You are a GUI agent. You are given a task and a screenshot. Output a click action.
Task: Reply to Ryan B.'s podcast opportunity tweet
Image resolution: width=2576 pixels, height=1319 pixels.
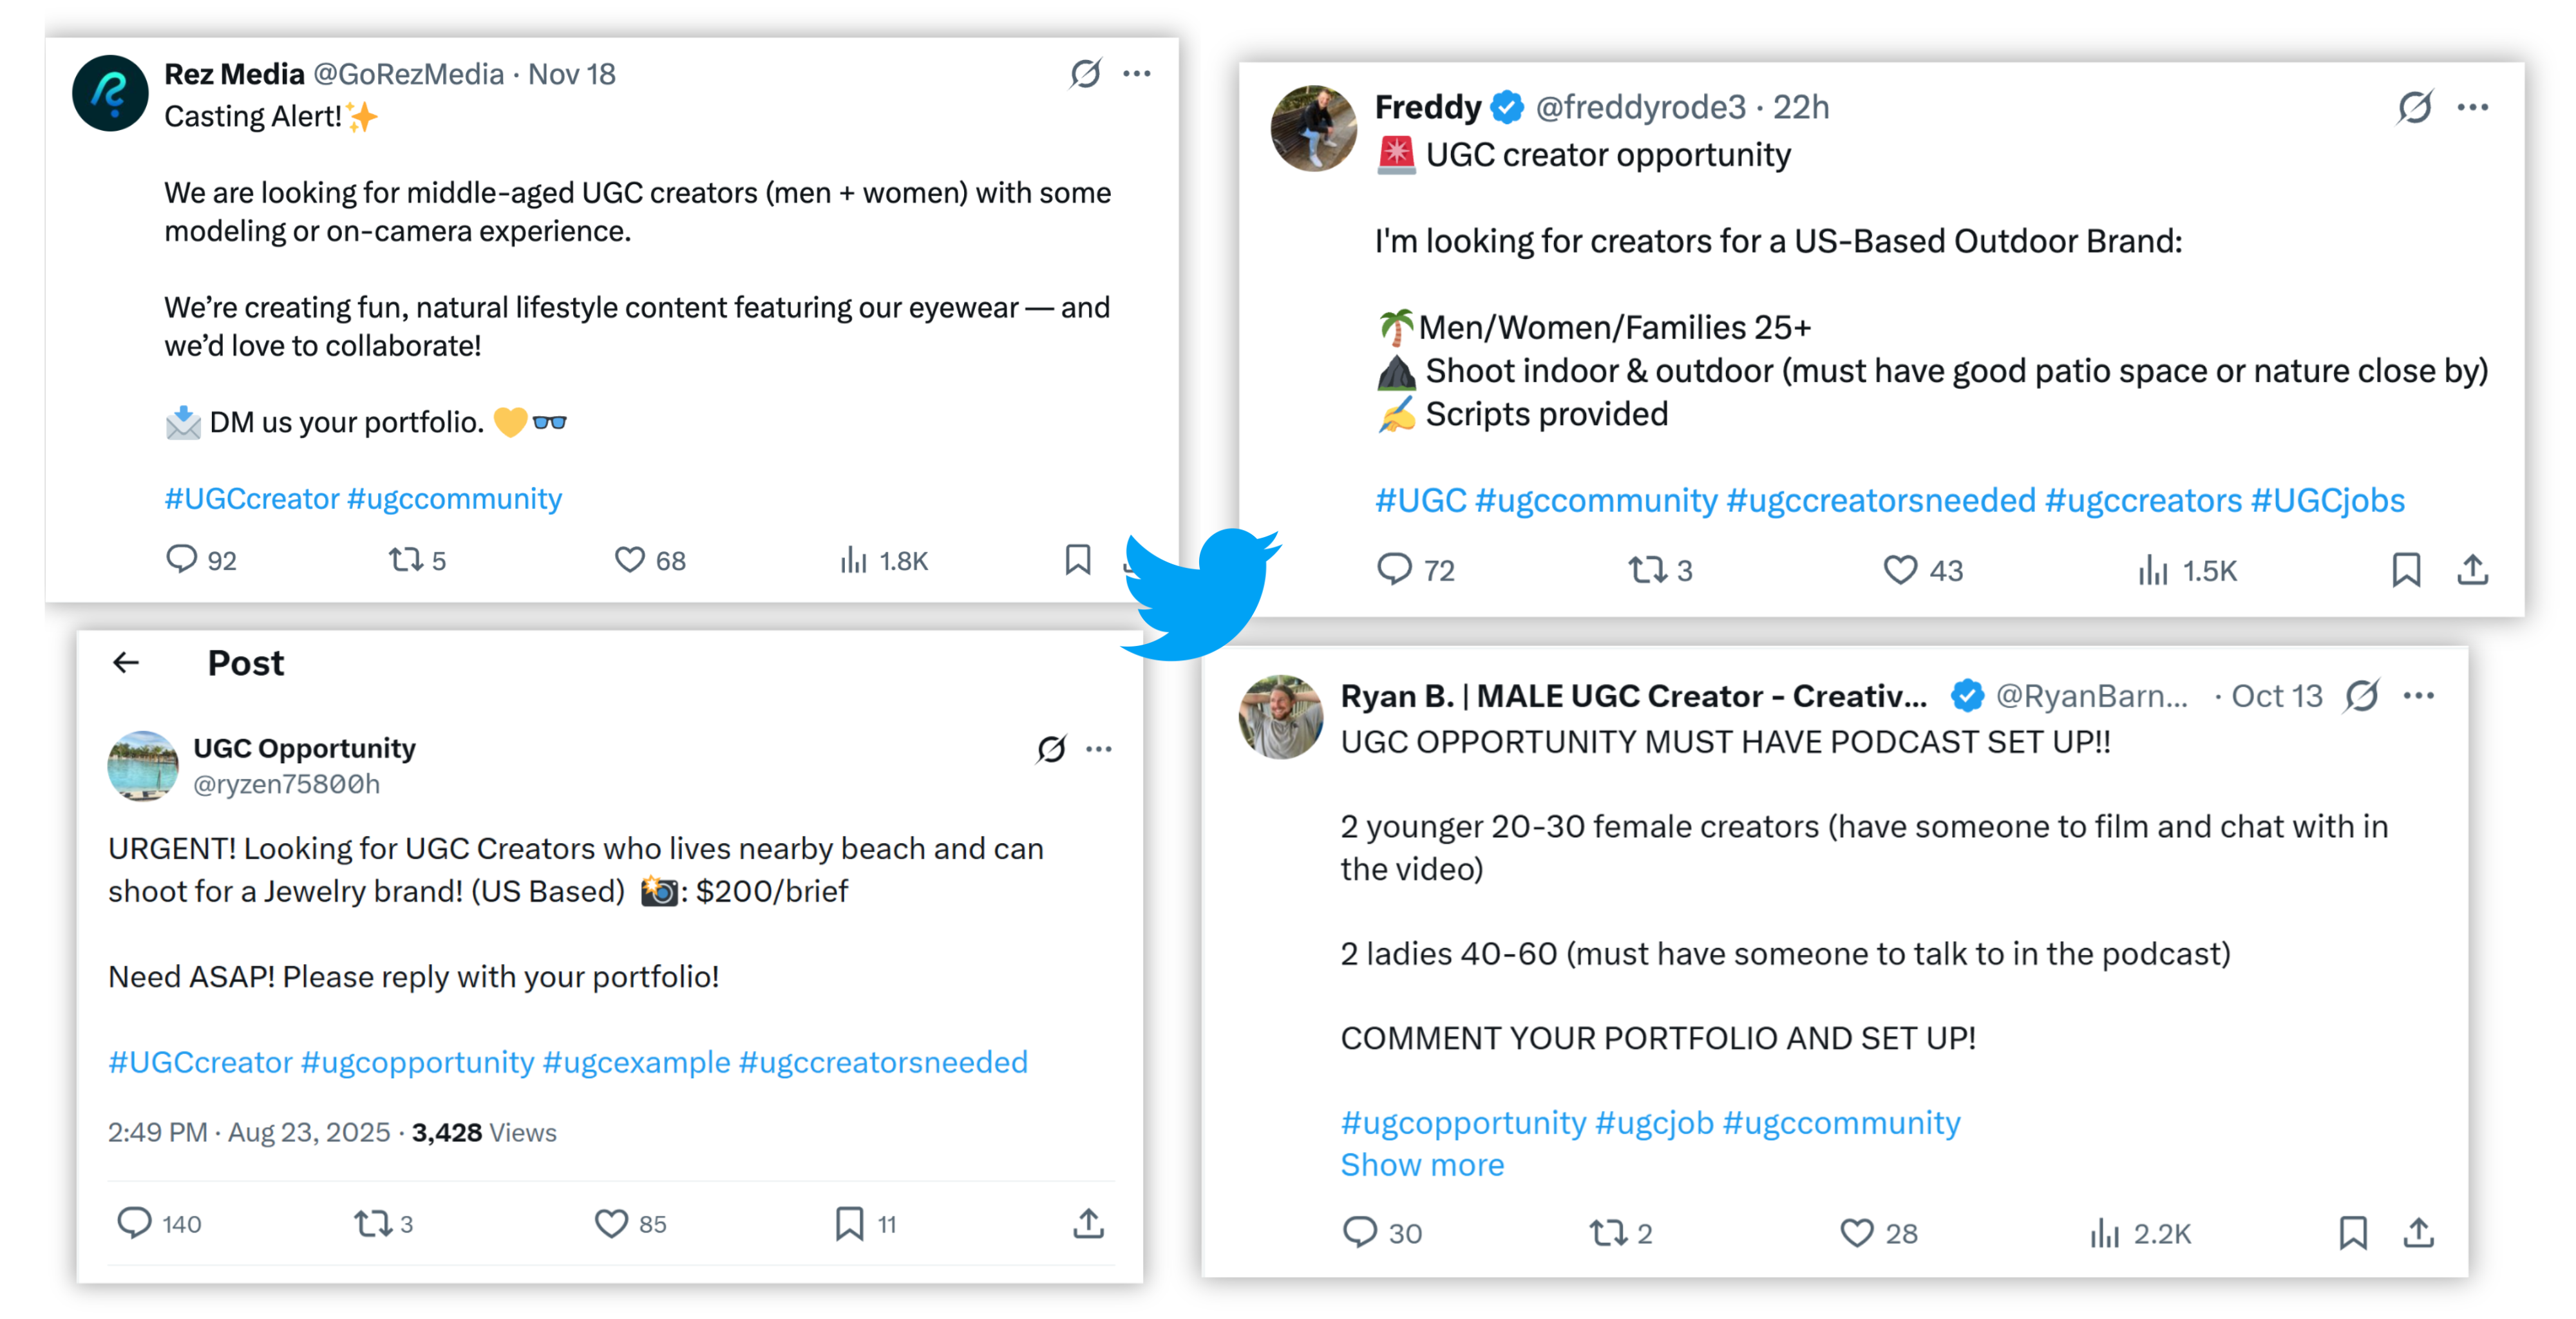[1360, 1233]
